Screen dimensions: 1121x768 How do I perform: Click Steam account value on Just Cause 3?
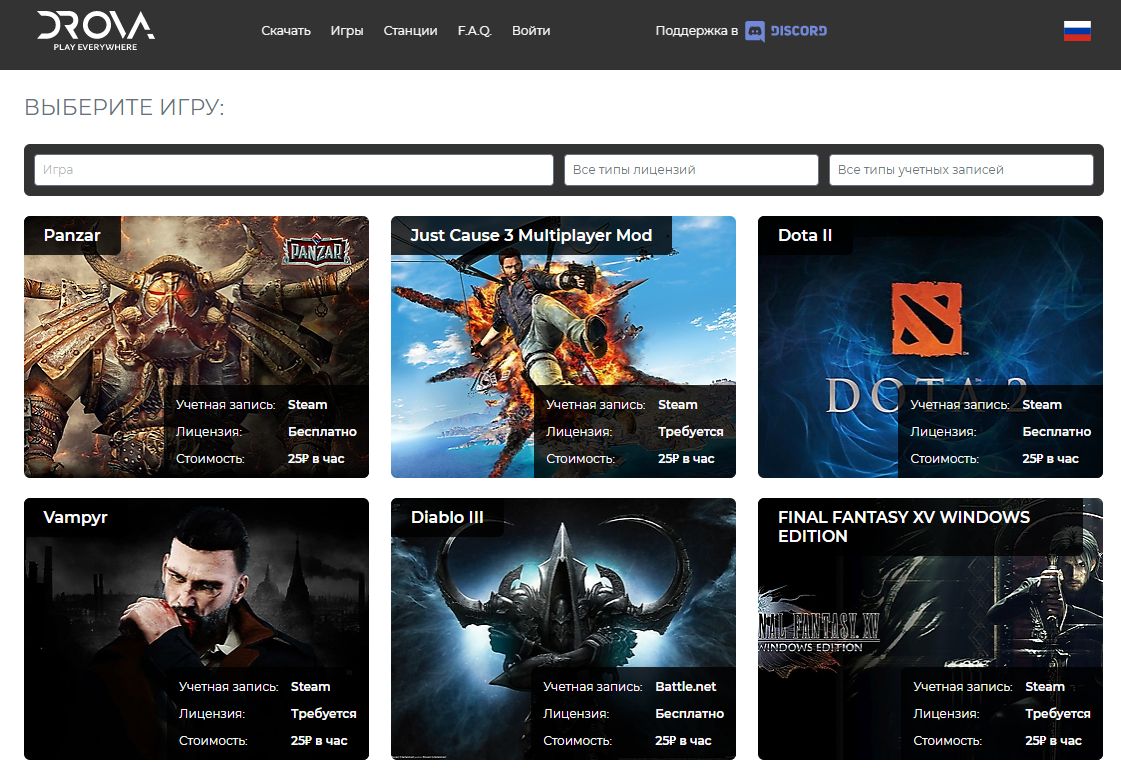(678, 405)
